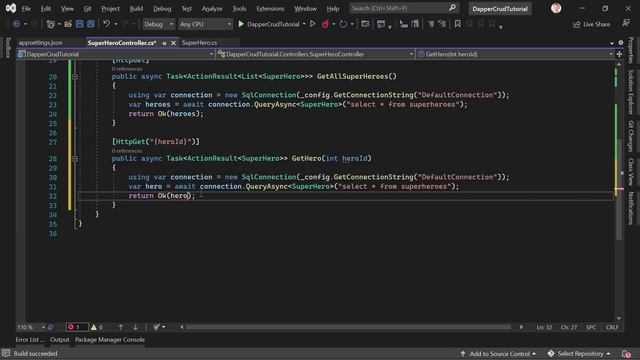Viewport: 640px width, 360px height.
Task: Switch to the appsettings.json tab
Action: (x=40, y=42)
